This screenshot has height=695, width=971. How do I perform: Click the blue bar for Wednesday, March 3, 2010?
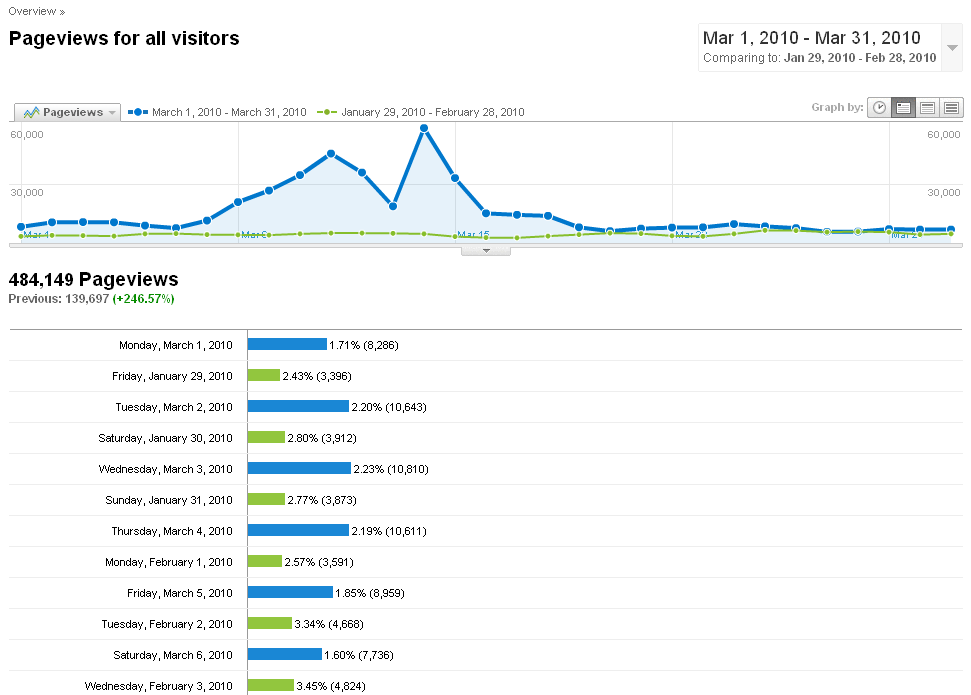tap(299, 468)
